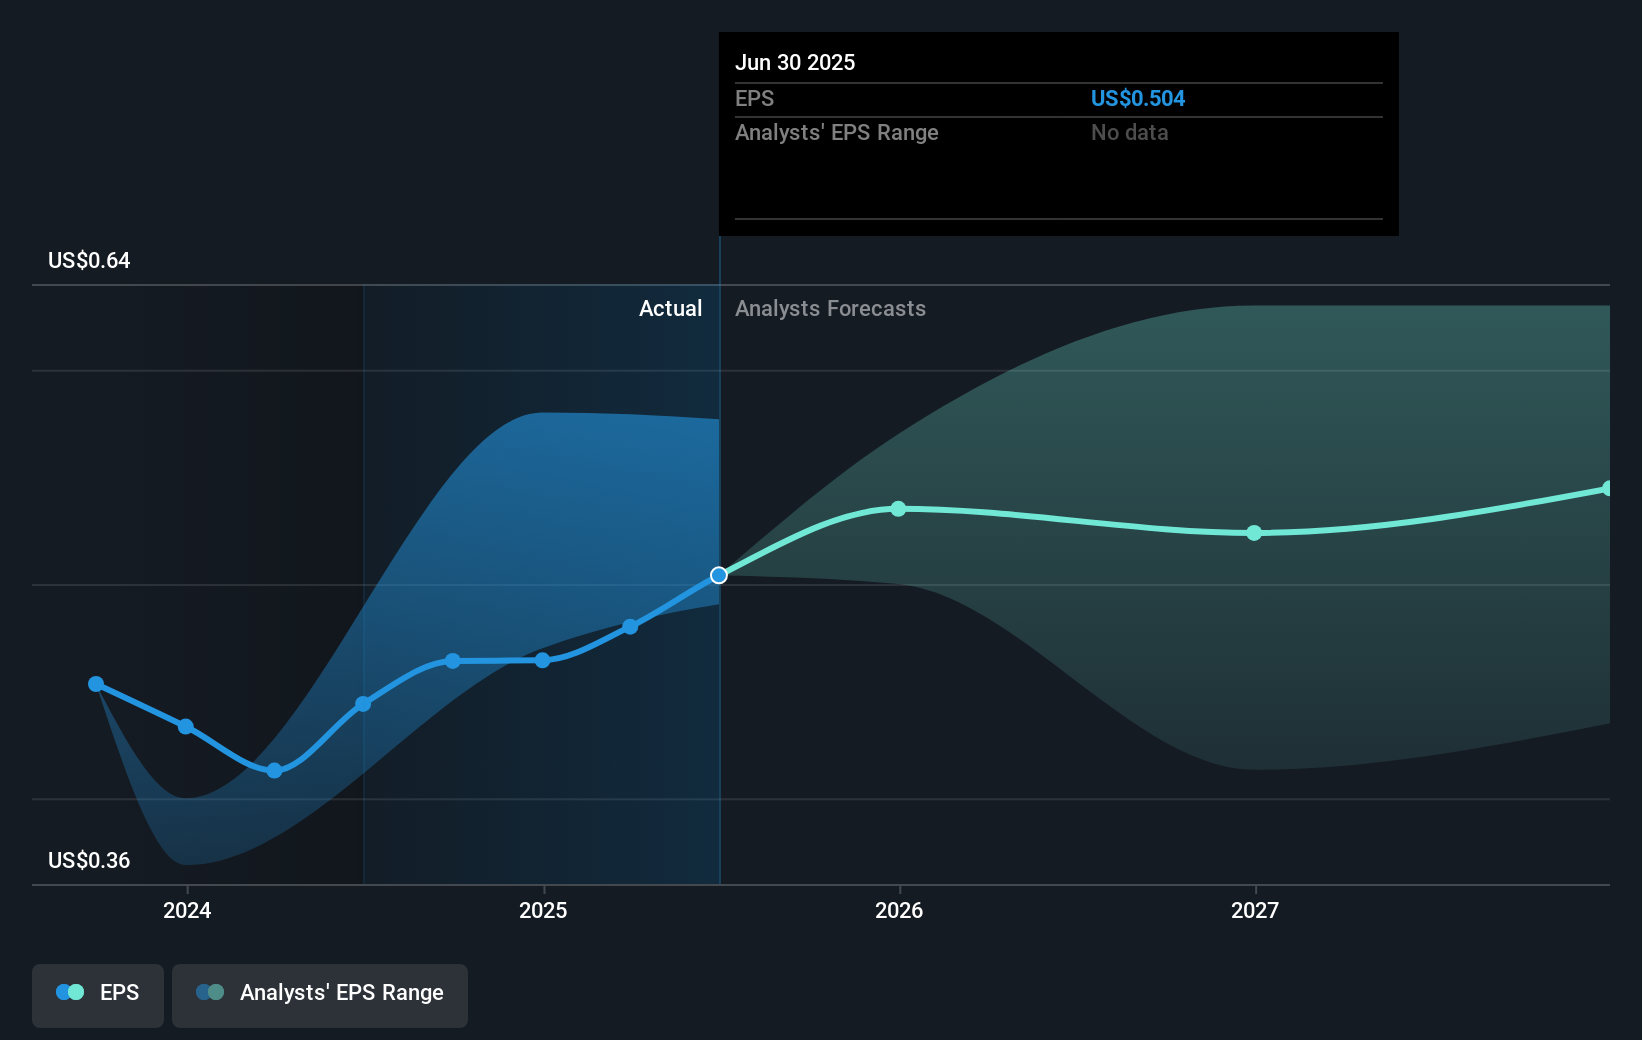The height and width of the screenshot is (1040, 1642).
Task: Select the Jun 30 2025 highlighted data point
Action: click(x=719, y=575)
